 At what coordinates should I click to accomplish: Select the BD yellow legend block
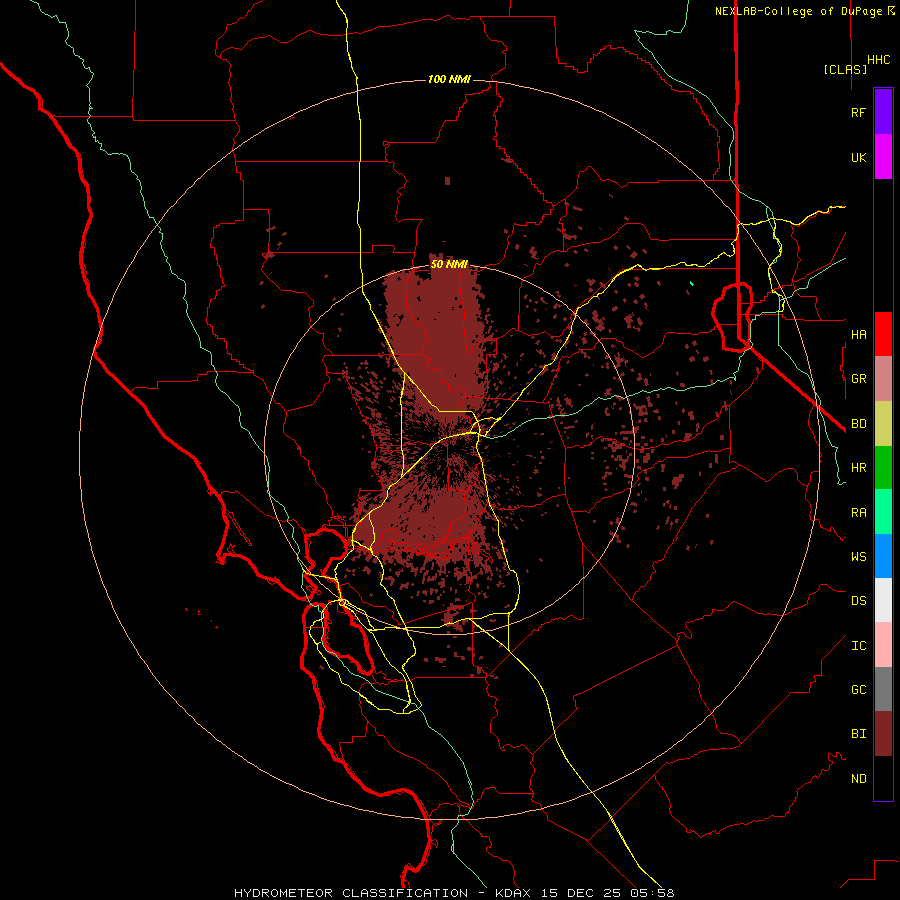[x=883, y=424]
